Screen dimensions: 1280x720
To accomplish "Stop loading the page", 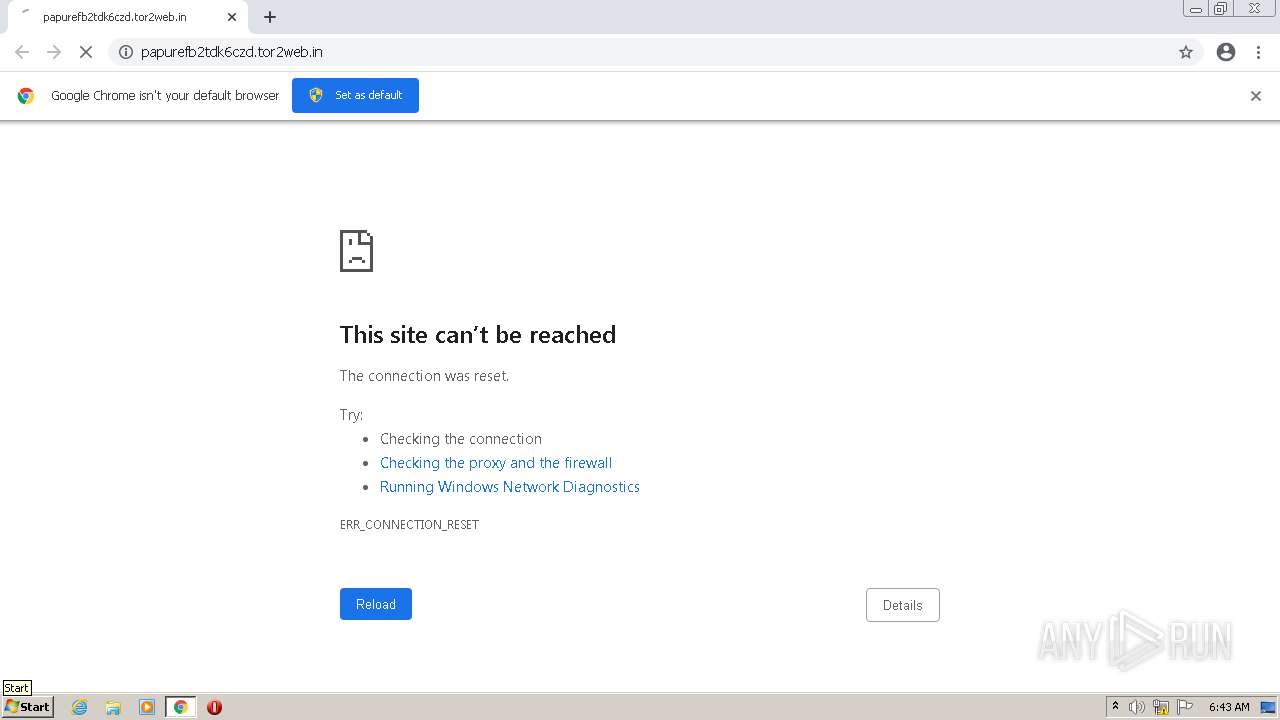I will click(86, 52).
